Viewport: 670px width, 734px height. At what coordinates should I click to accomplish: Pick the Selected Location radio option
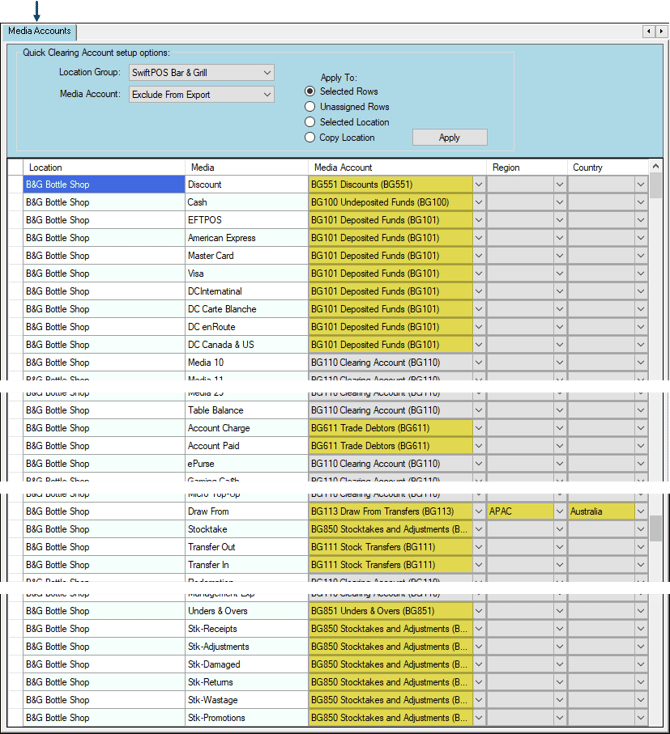tap(310, 122)
